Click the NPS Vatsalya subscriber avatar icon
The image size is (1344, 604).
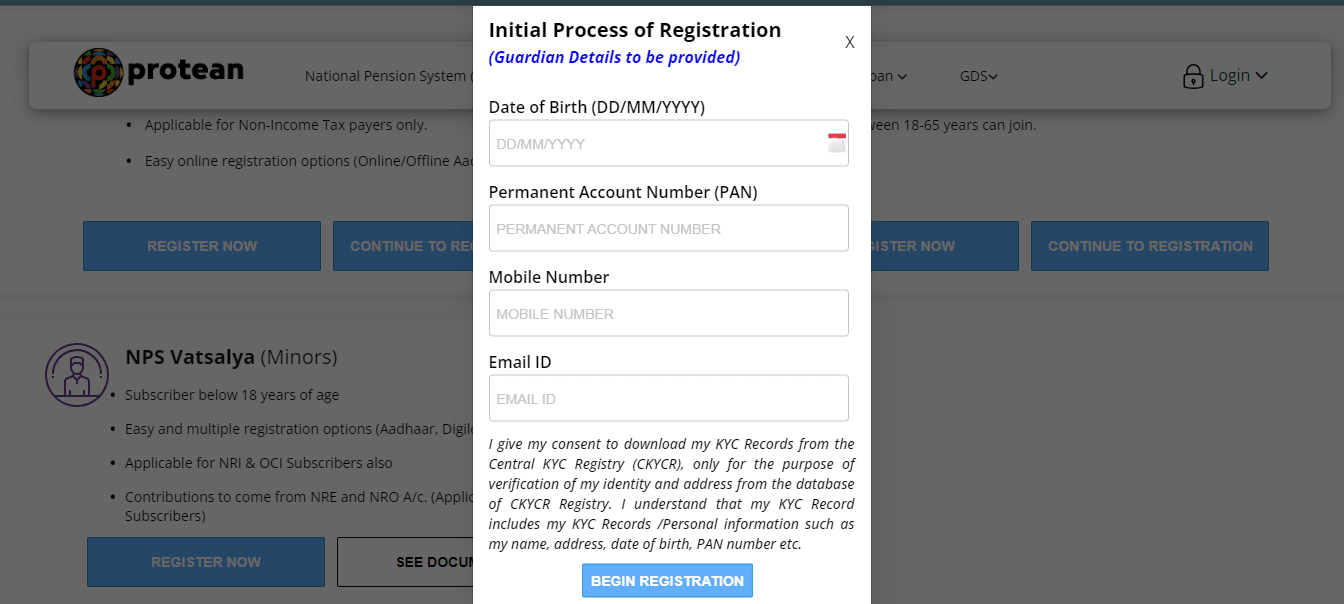(77, 374)
